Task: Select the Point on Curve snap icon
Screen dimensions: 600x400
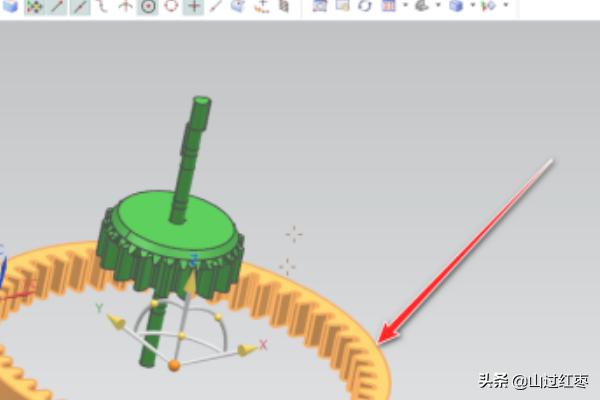Action: (216, 5)
